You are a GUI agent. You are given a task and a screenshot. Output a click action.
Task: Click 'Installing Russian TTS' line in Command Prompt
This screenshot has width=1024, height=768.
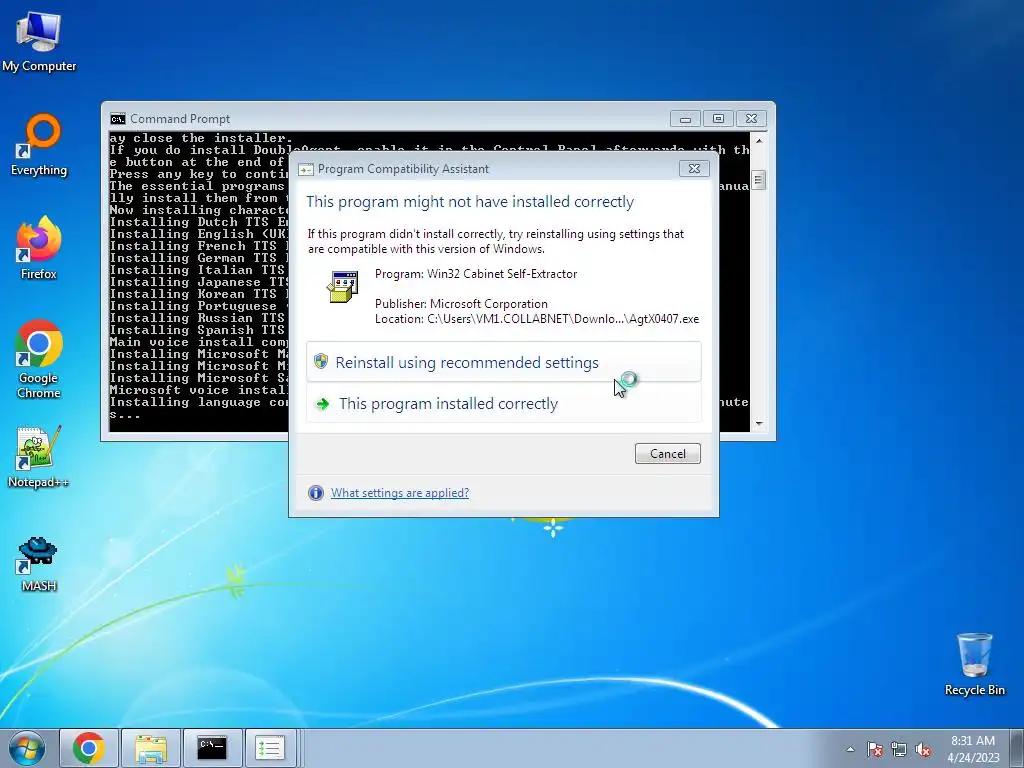[199, 318]
